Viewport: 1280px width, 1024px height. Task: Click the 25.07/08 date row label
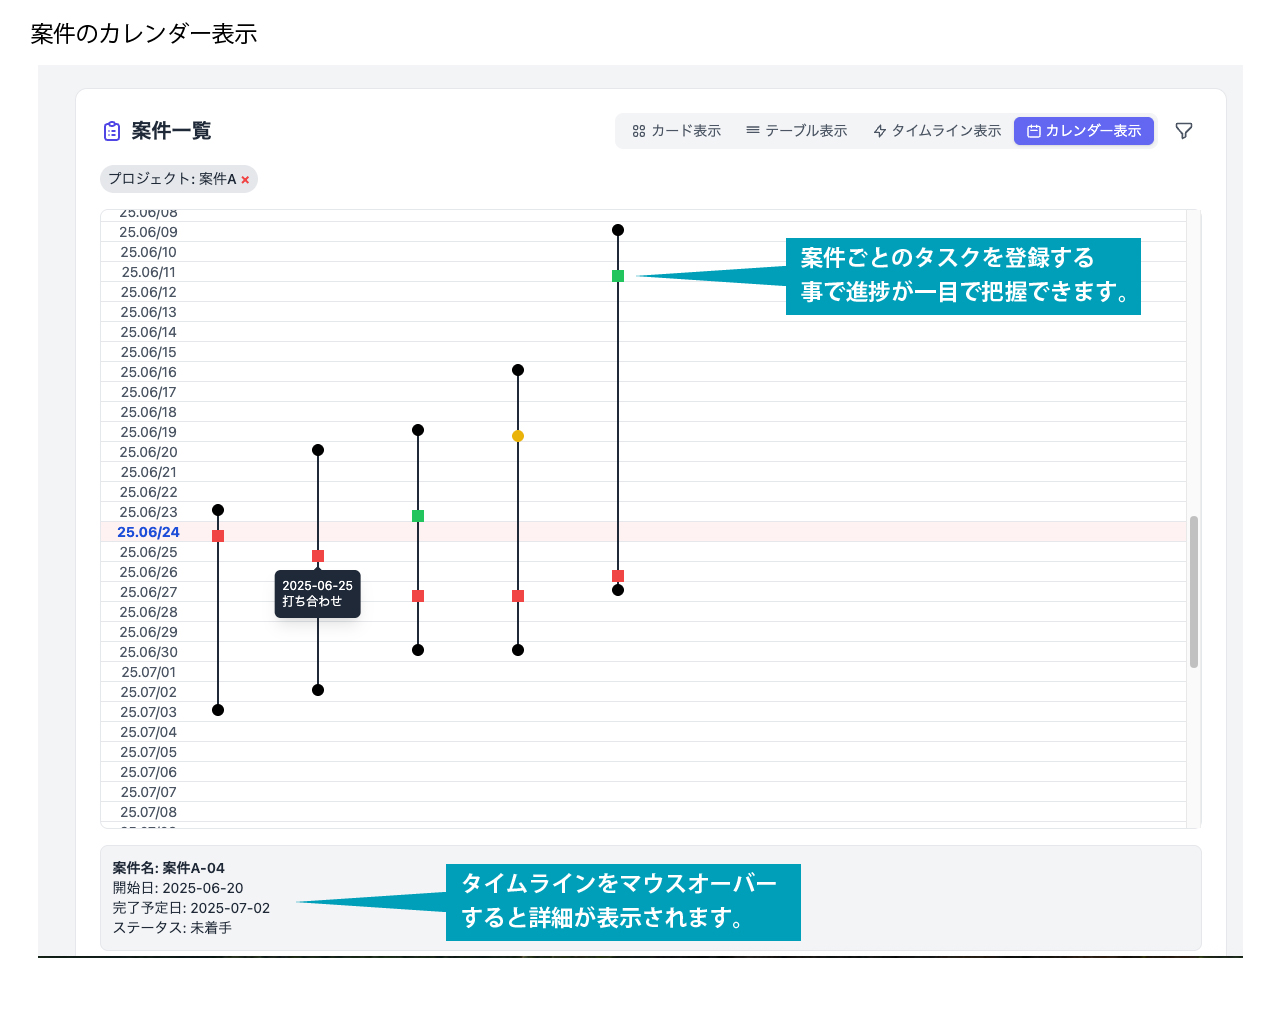click(148, 812)
